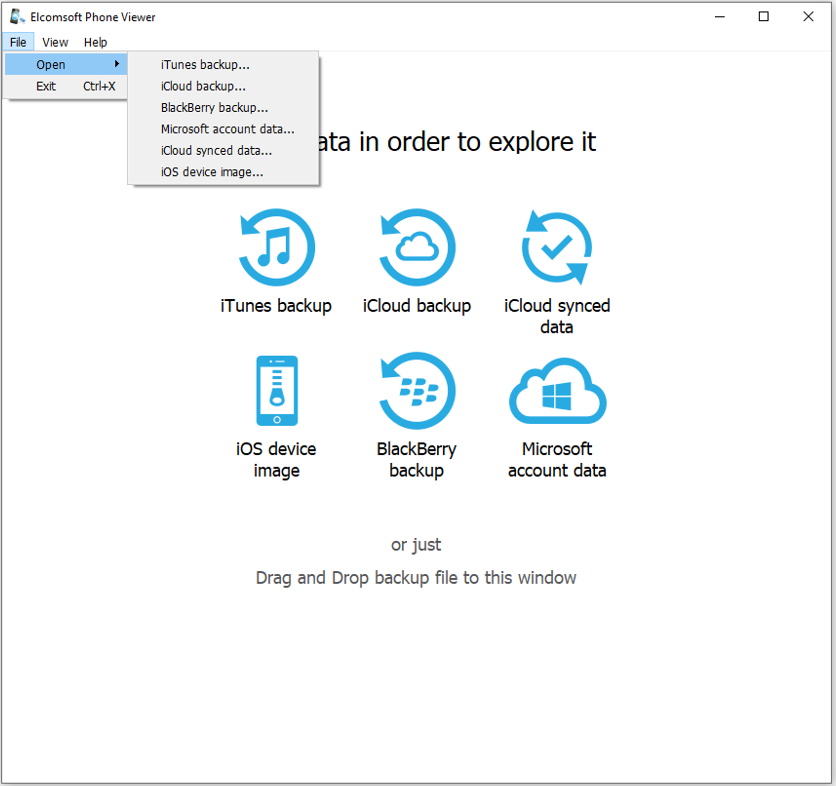Open the View menu
836x786 pixels.
coord(55,42)
